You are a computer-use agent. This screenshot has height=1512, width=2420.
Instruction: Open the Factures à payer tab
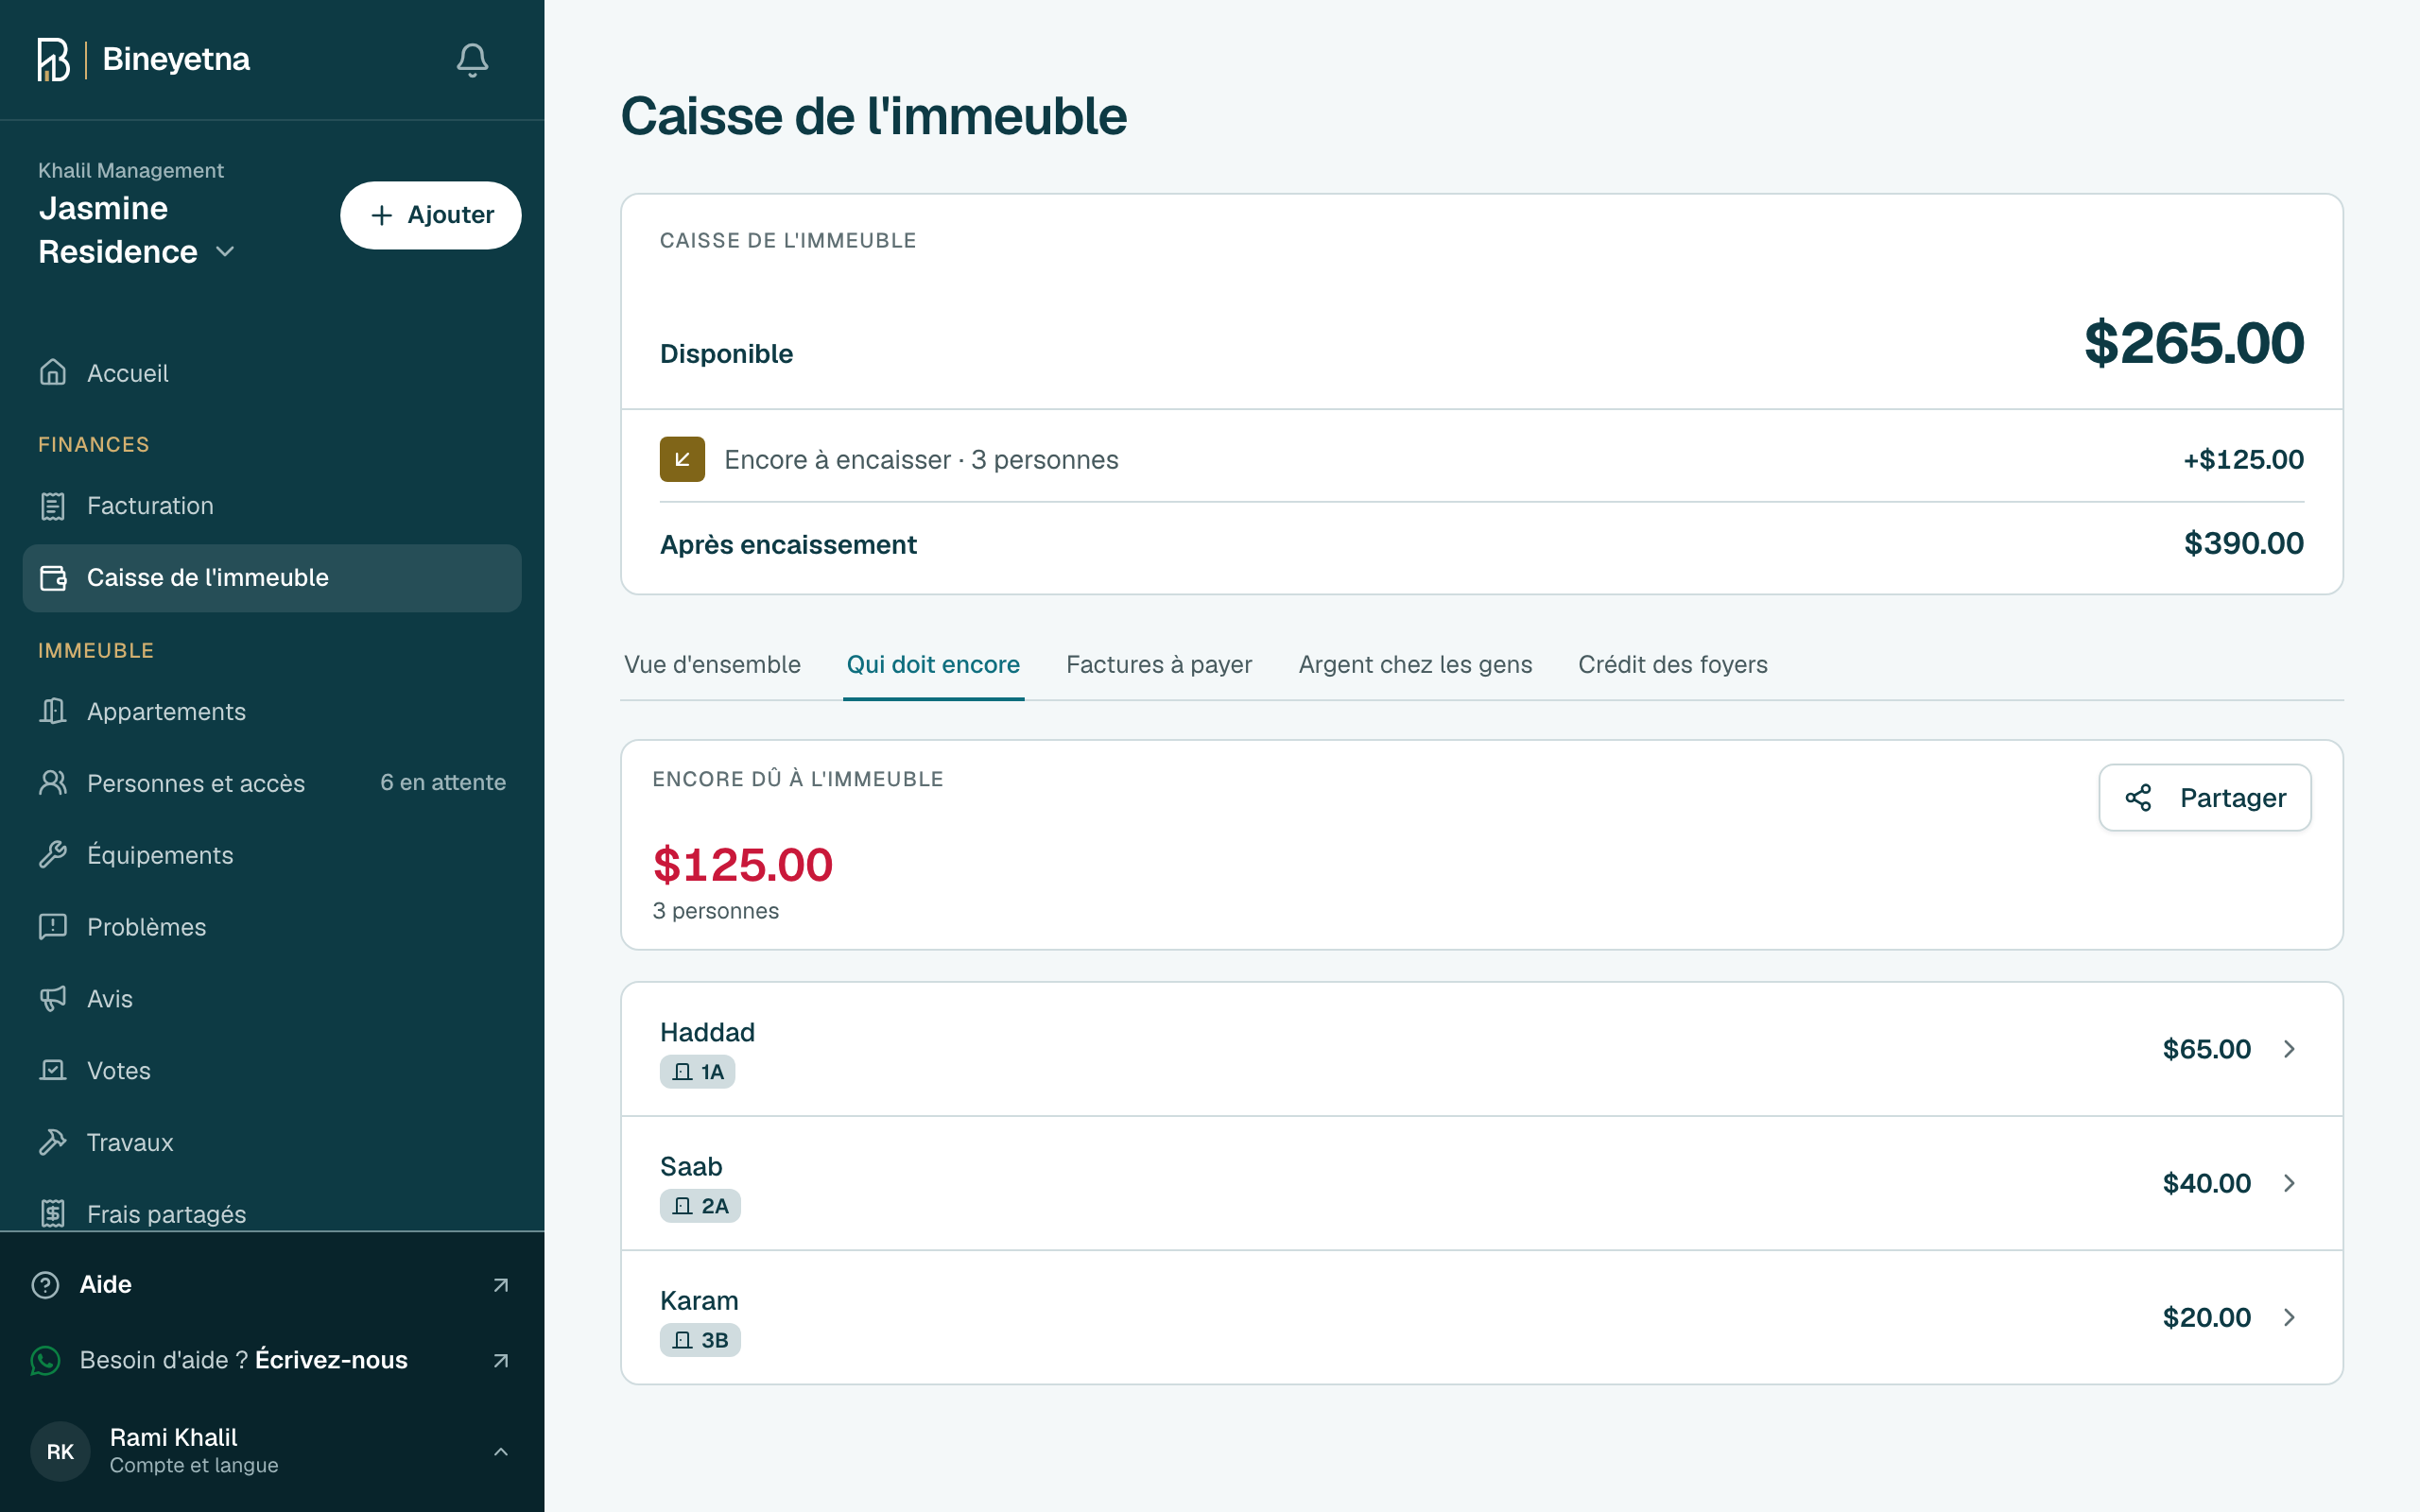(x=1159, y=665)
